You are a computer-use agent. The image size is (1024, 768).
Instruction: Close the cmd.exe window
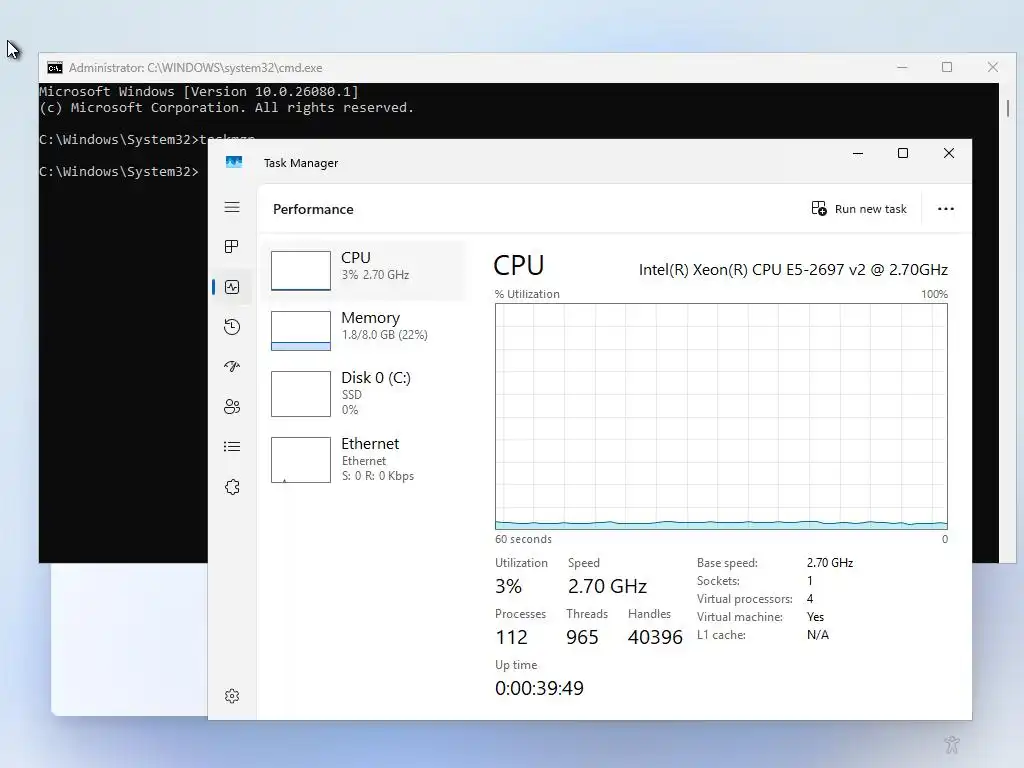993,67
